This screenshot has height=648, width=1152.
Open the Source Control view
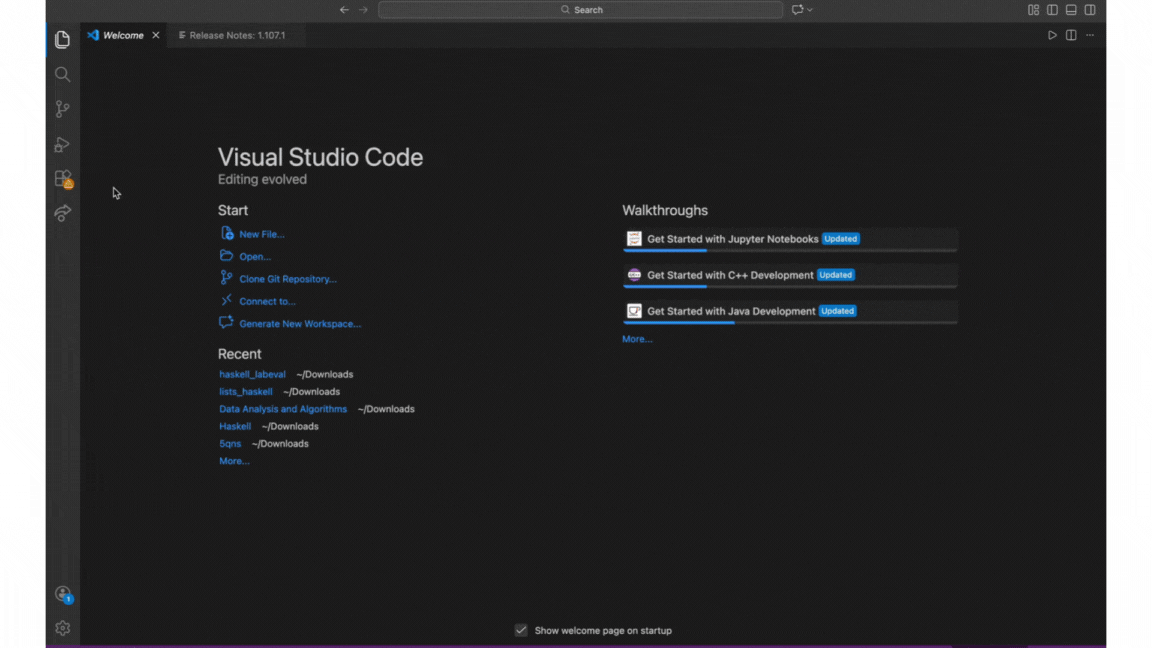point(62,109)
